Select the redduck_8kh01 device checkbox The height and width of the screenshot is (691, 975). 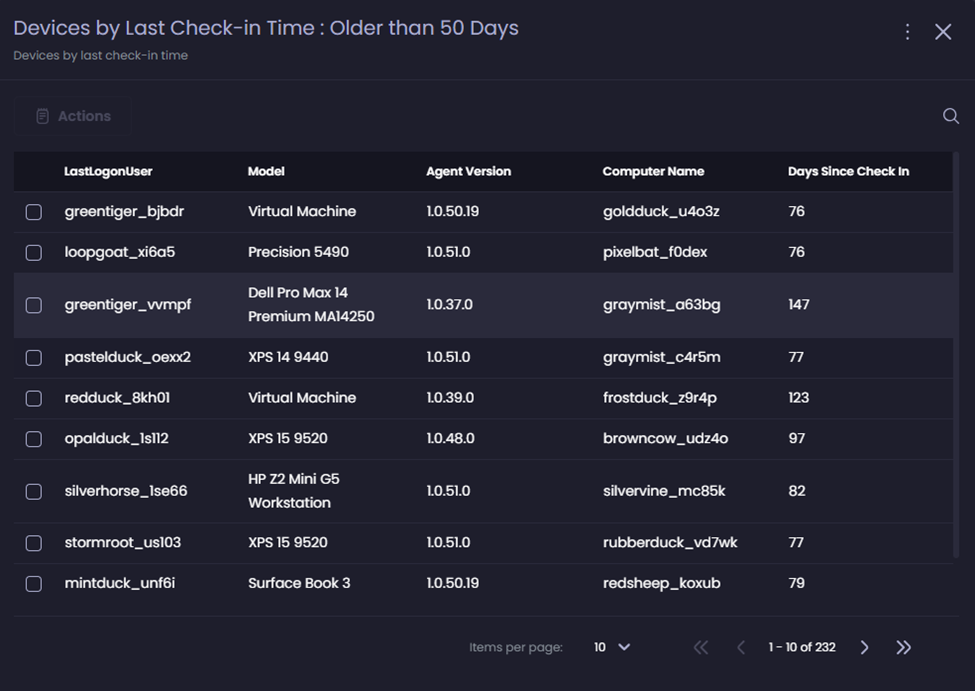point(33,397)
